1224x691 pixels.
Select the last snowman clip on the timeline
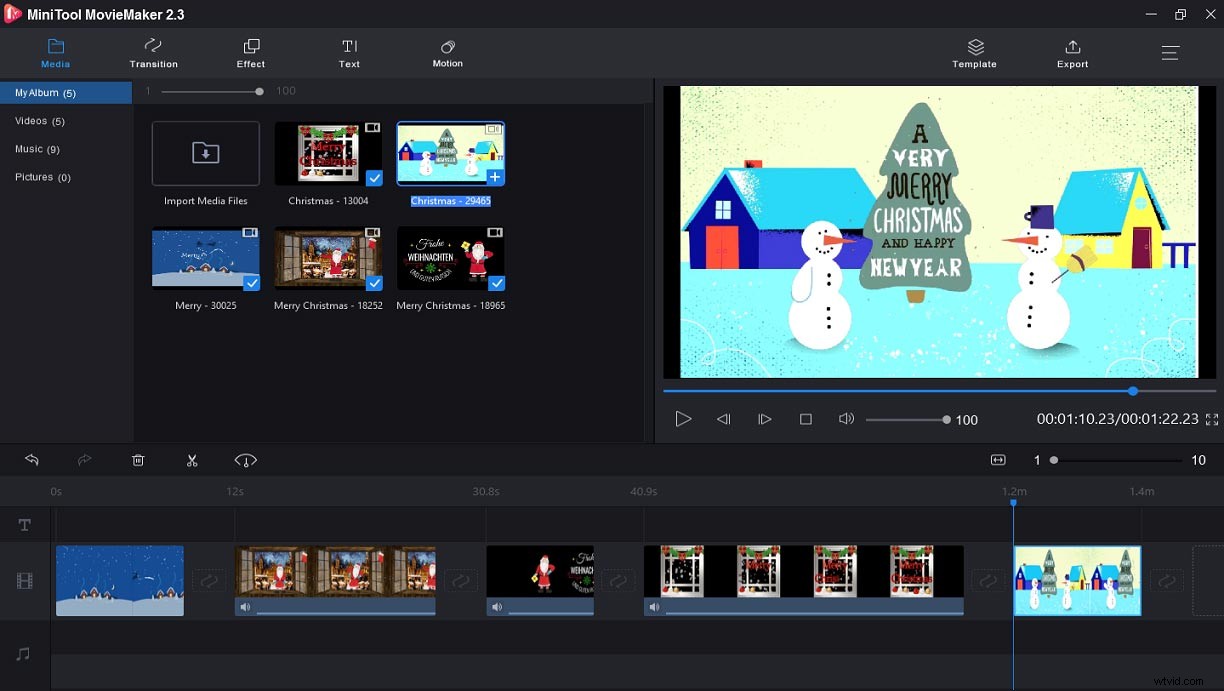click(1077, 580)
